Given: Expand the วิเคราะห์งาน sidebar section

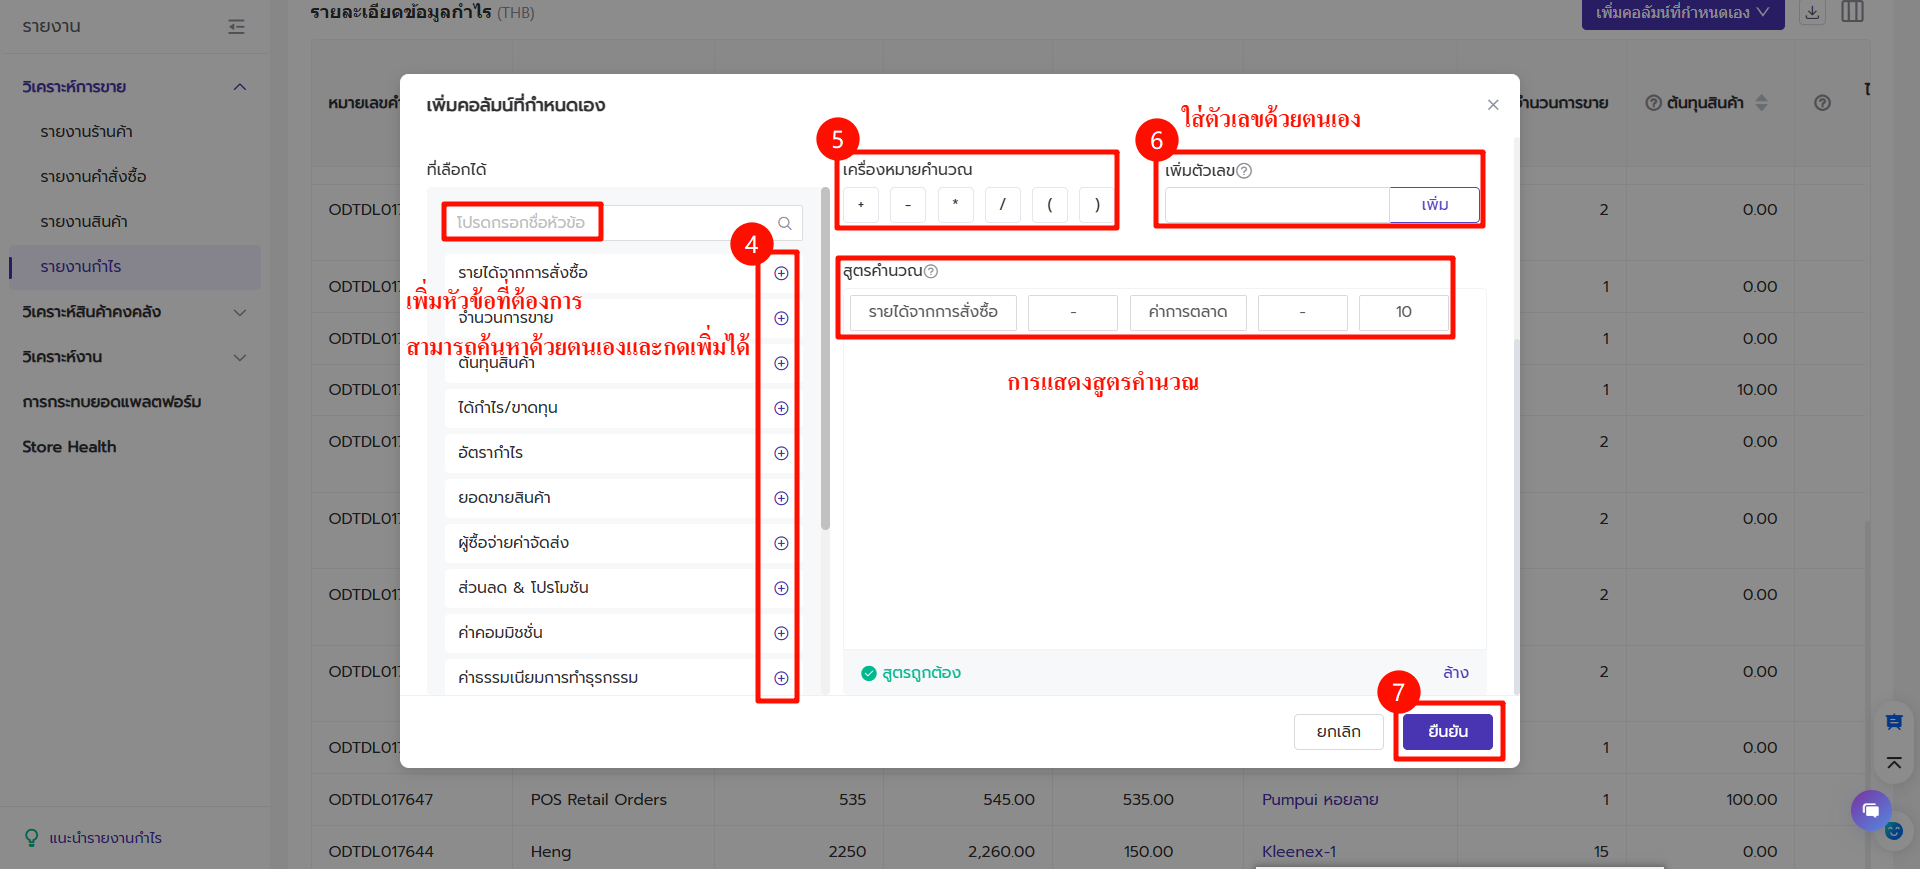Looking at the screenshot, I should (x=239, y=357).
